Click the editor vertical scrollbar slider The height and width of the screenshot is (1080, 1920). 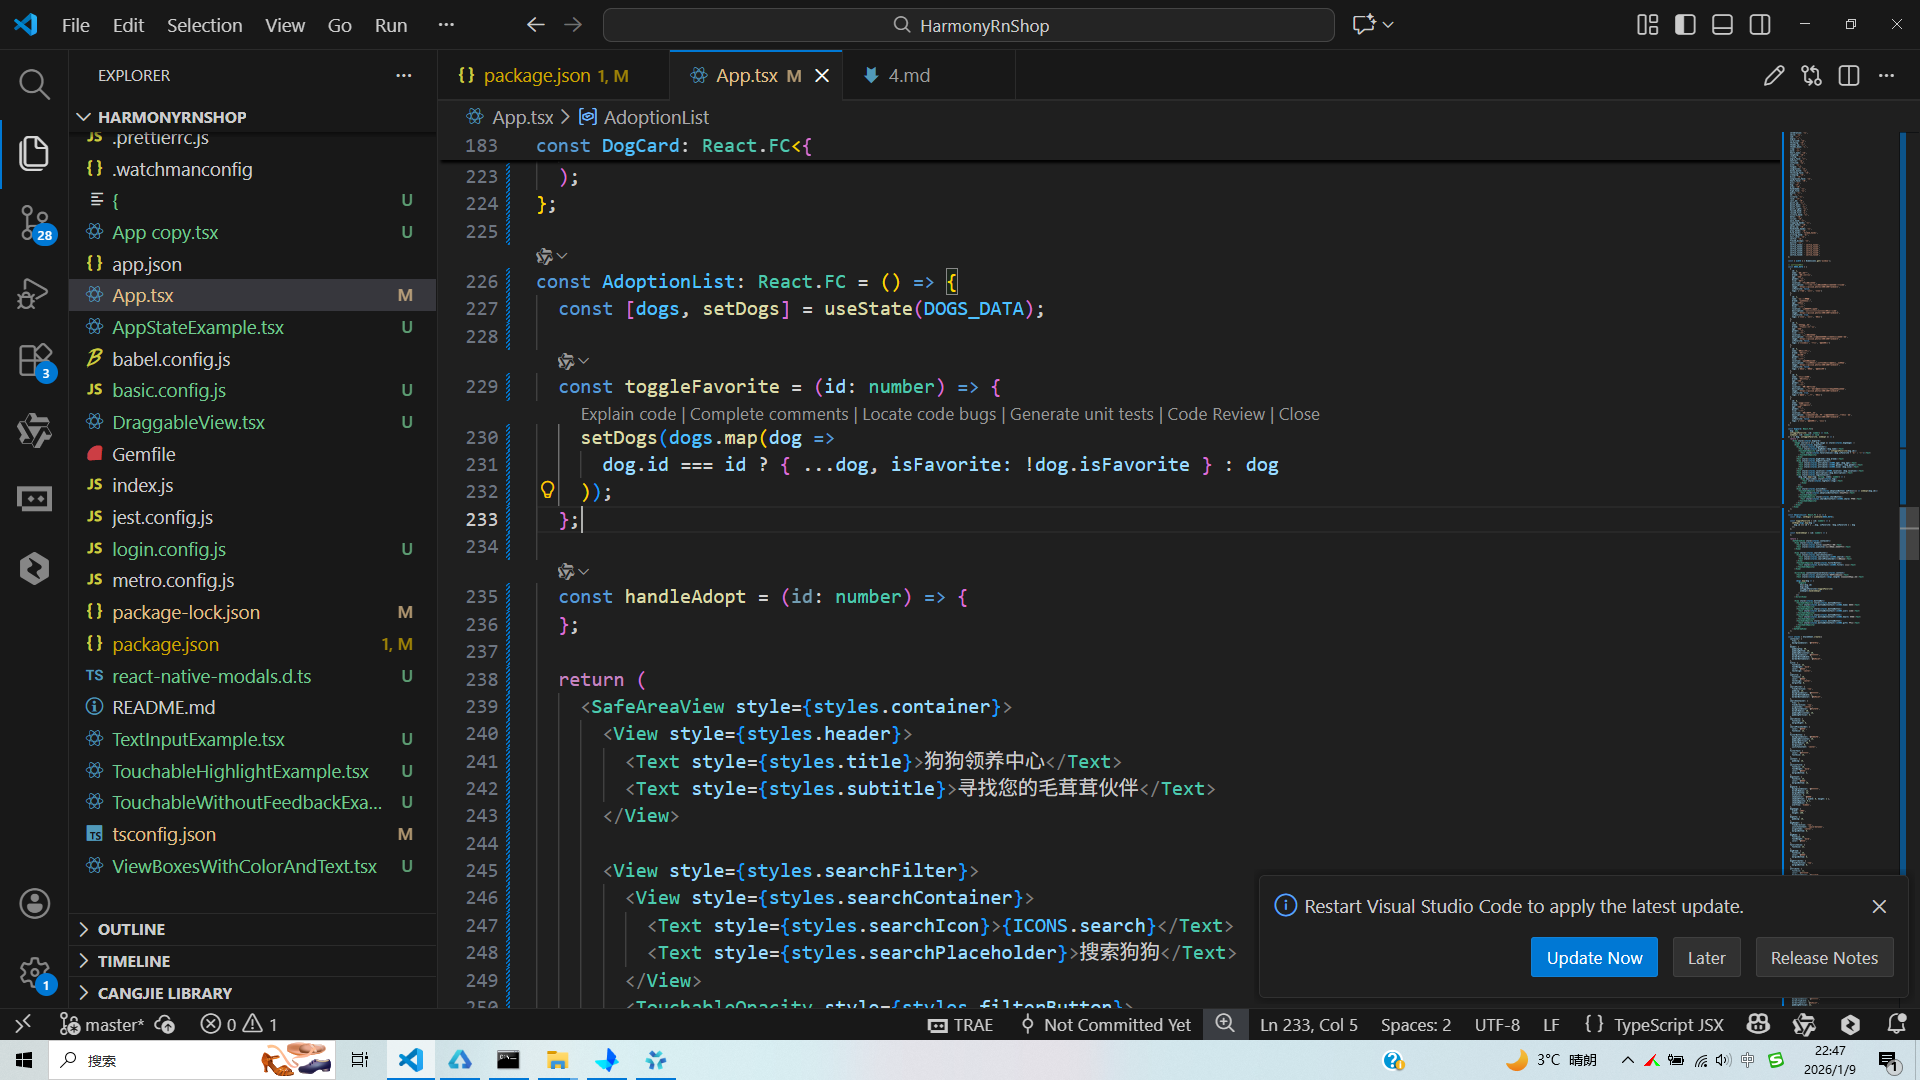click(1908, 532)
